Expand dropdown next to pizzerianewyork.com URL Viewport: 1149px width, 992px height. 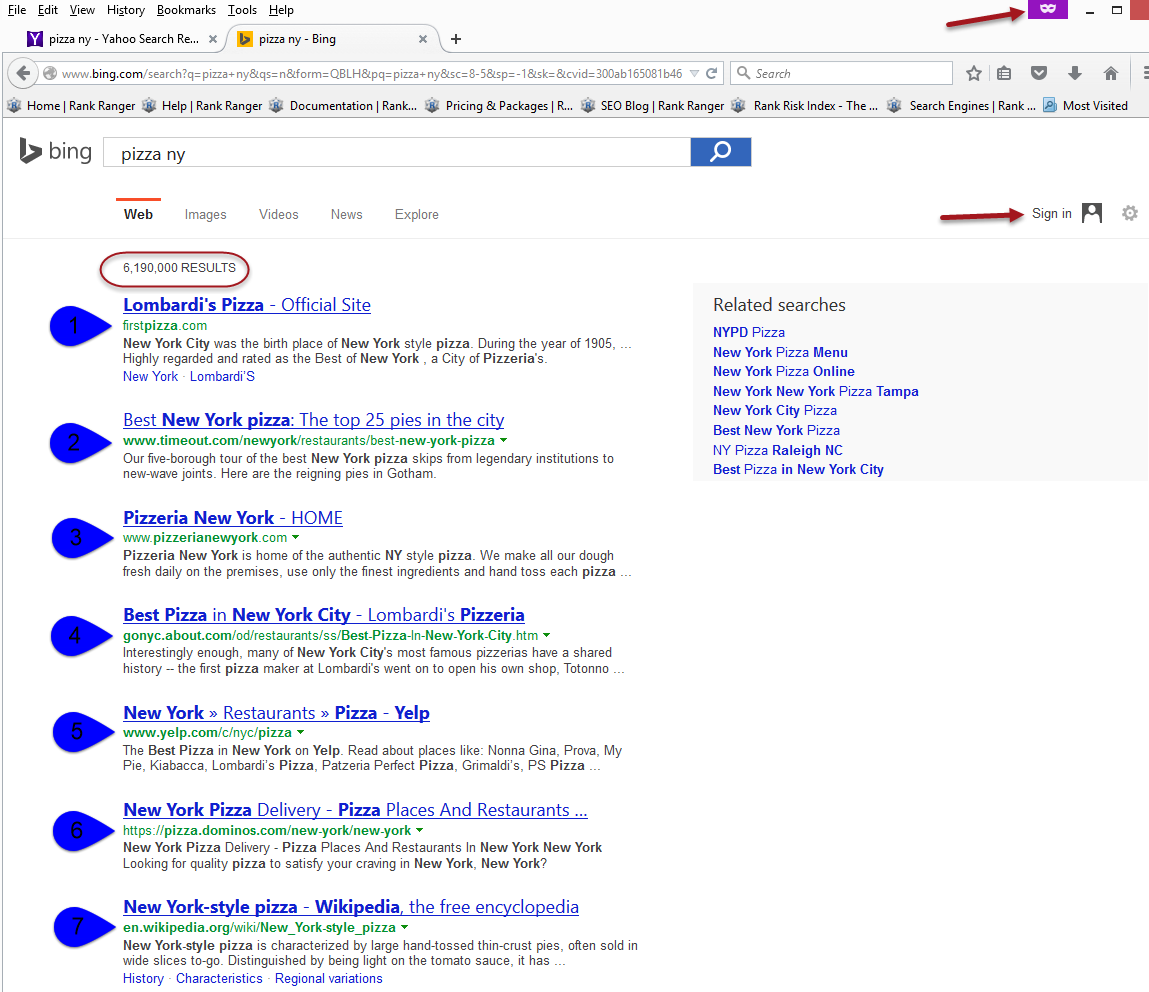pyautogui.click(x=295, y=537)
